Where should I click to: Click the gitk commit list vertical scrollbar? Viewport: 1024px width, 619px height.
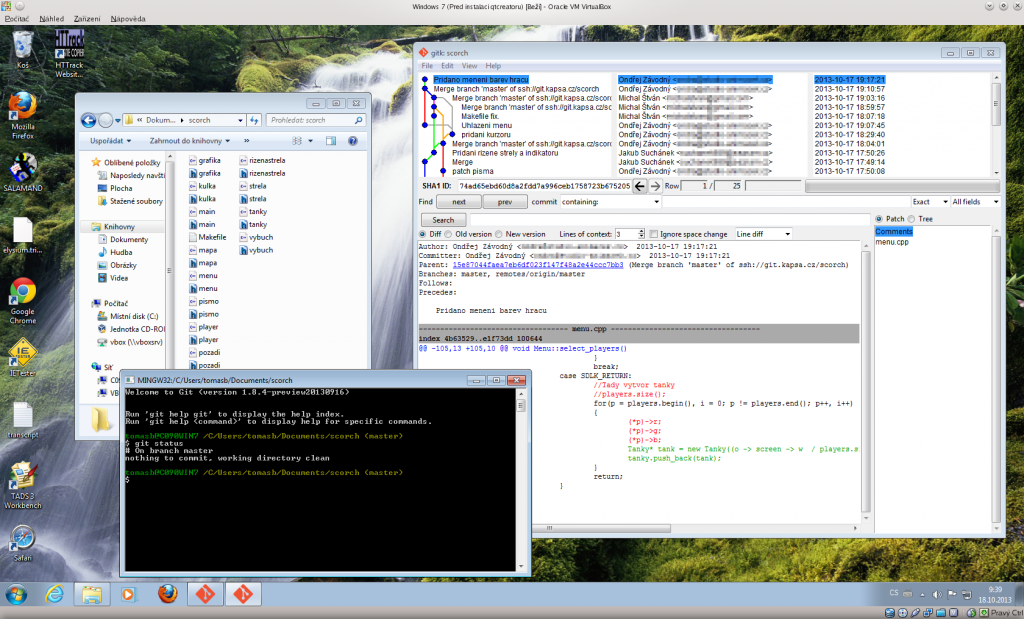tap(996, 124)
